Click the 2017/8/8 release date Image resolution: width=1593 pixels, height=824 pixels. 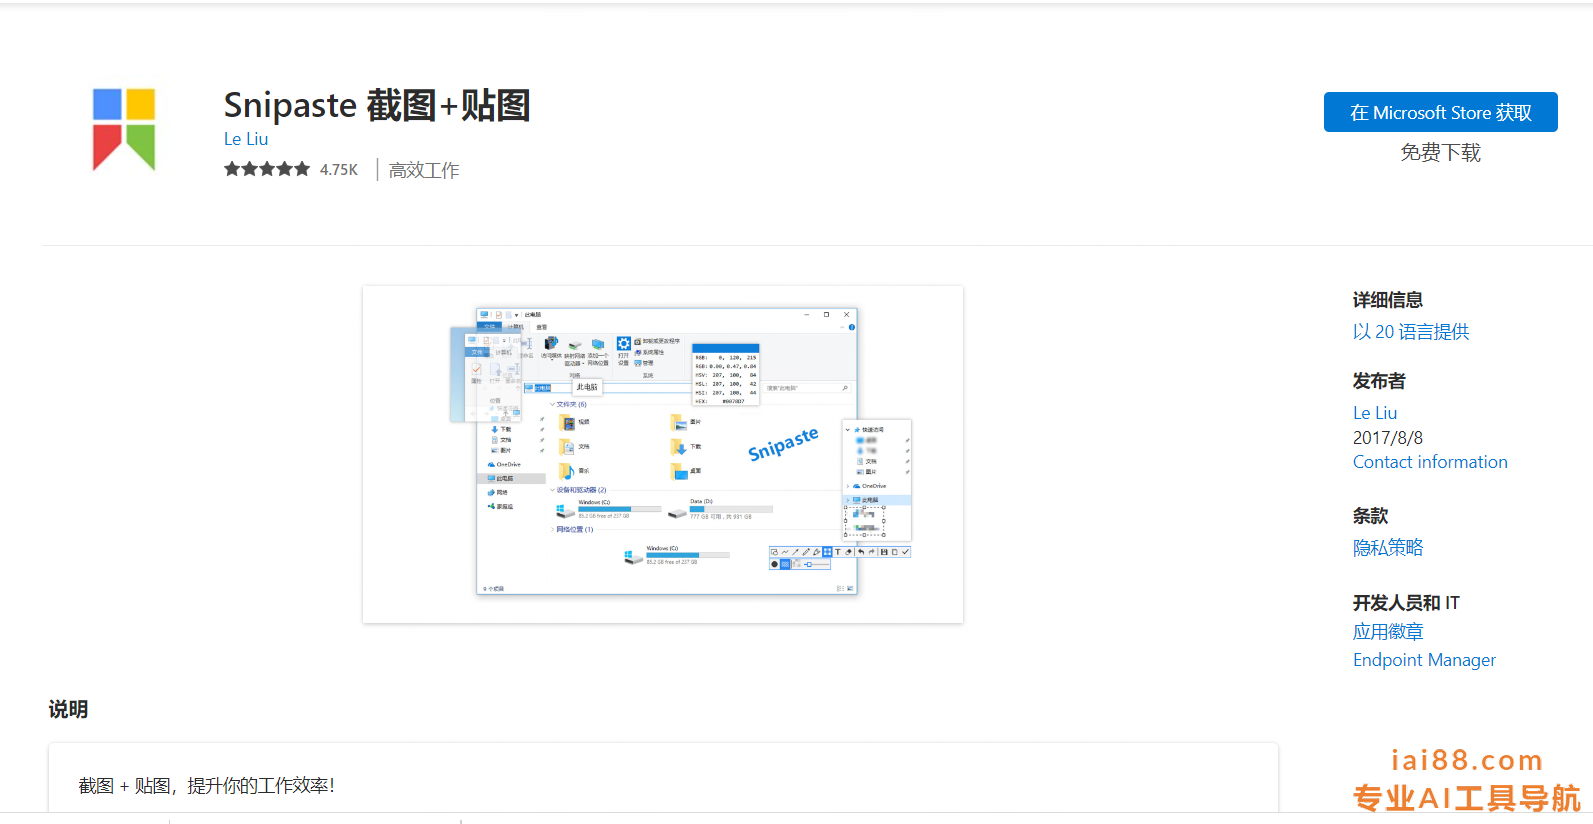tap(1388, 438)
